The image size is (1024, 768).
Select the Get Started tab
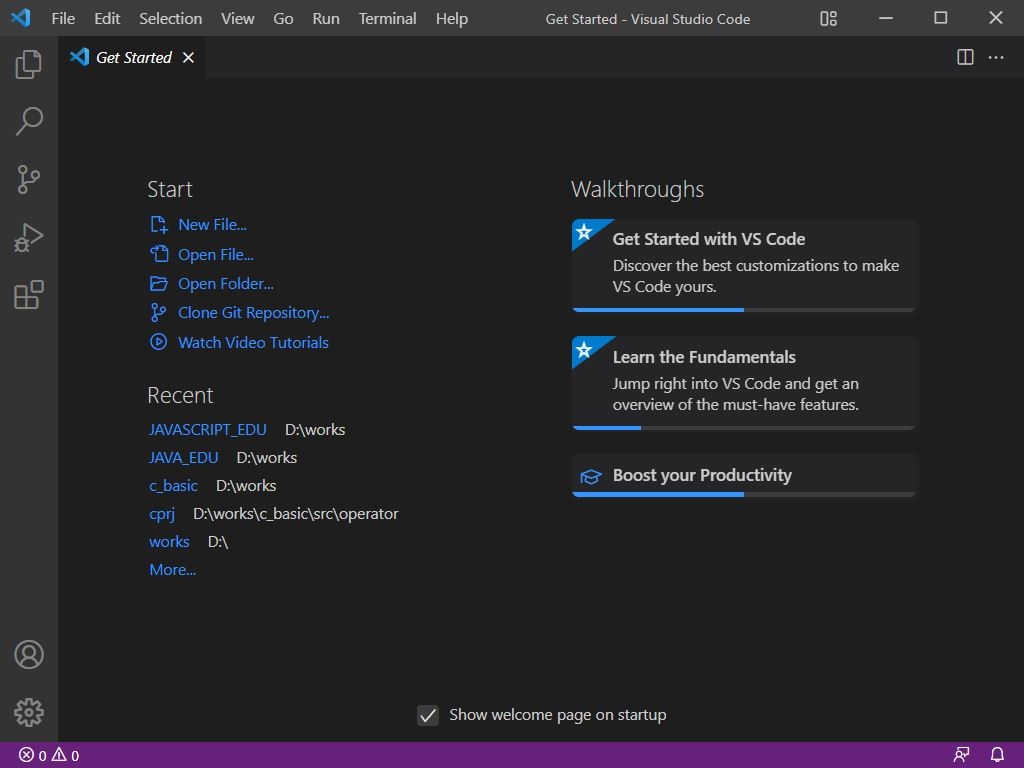[x=133, y=57]
